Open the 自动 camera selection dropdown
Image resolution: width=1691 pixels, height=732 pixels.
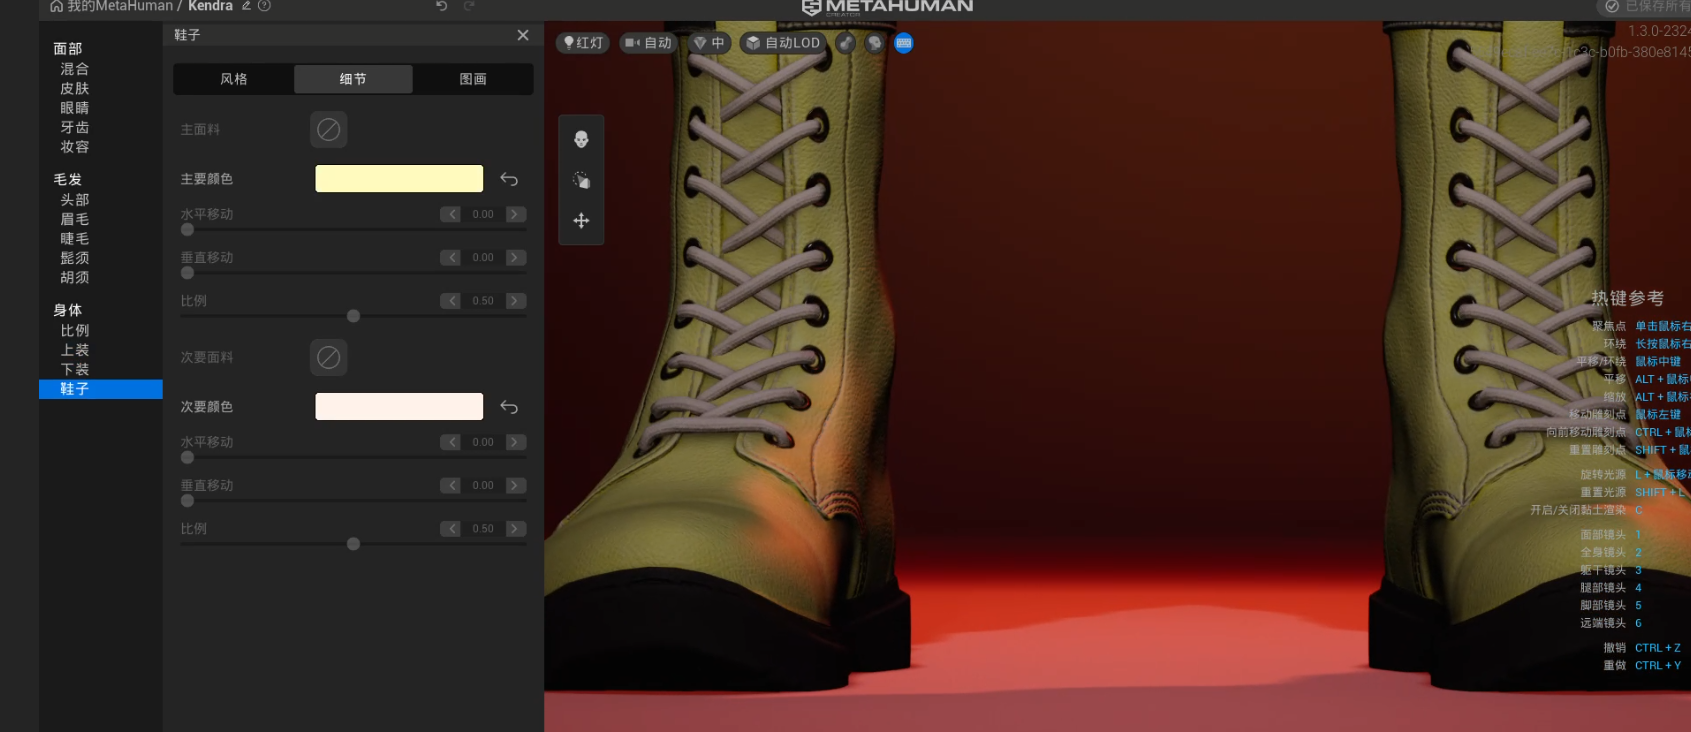[648, 43]
